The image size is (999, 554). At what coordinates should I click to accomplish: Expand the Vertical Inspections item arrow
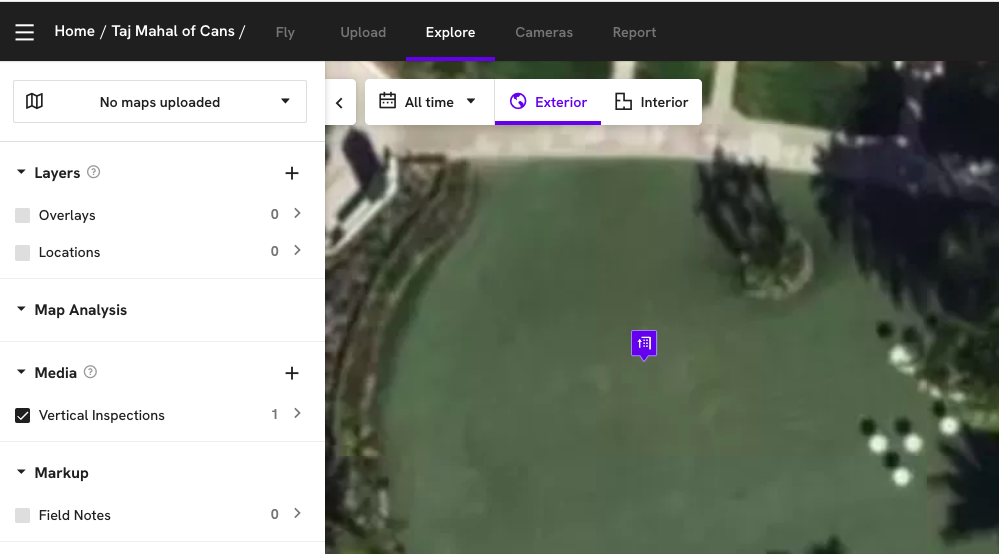[297, 414]
